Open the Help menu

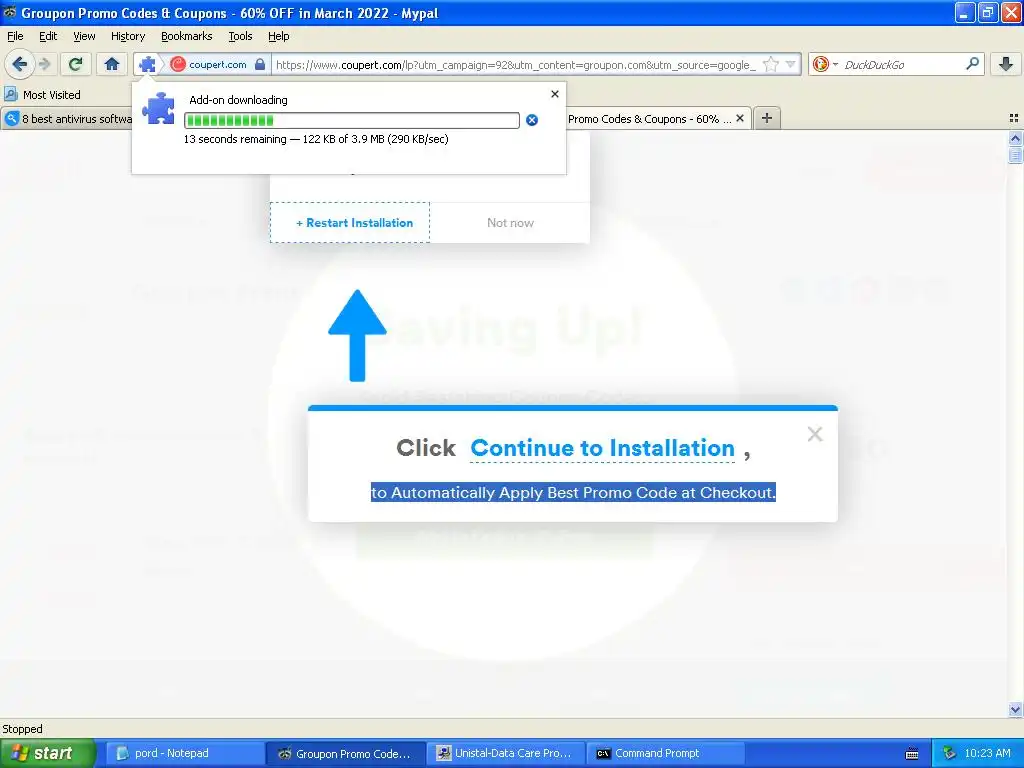[278, 36]
